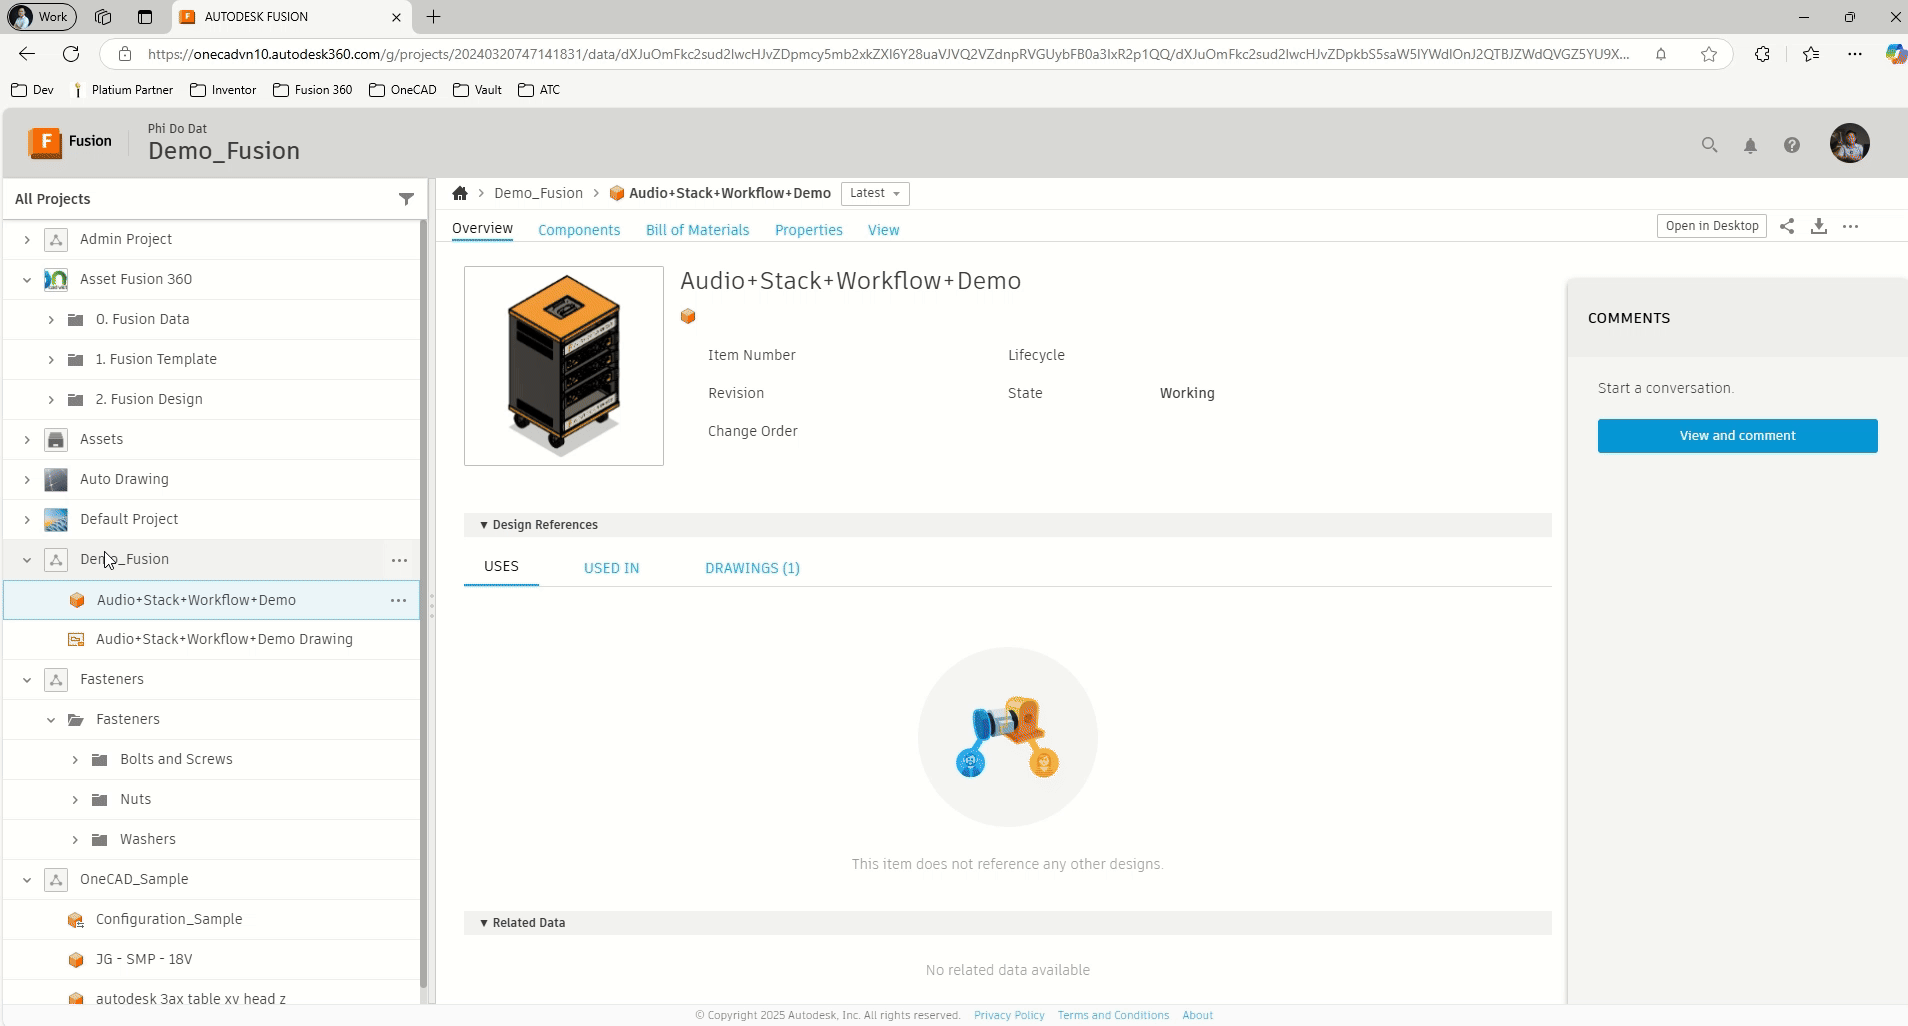Open the user profile avatar
Viewport: 1908px width, 1026px height.
(x=1850, y=143)
